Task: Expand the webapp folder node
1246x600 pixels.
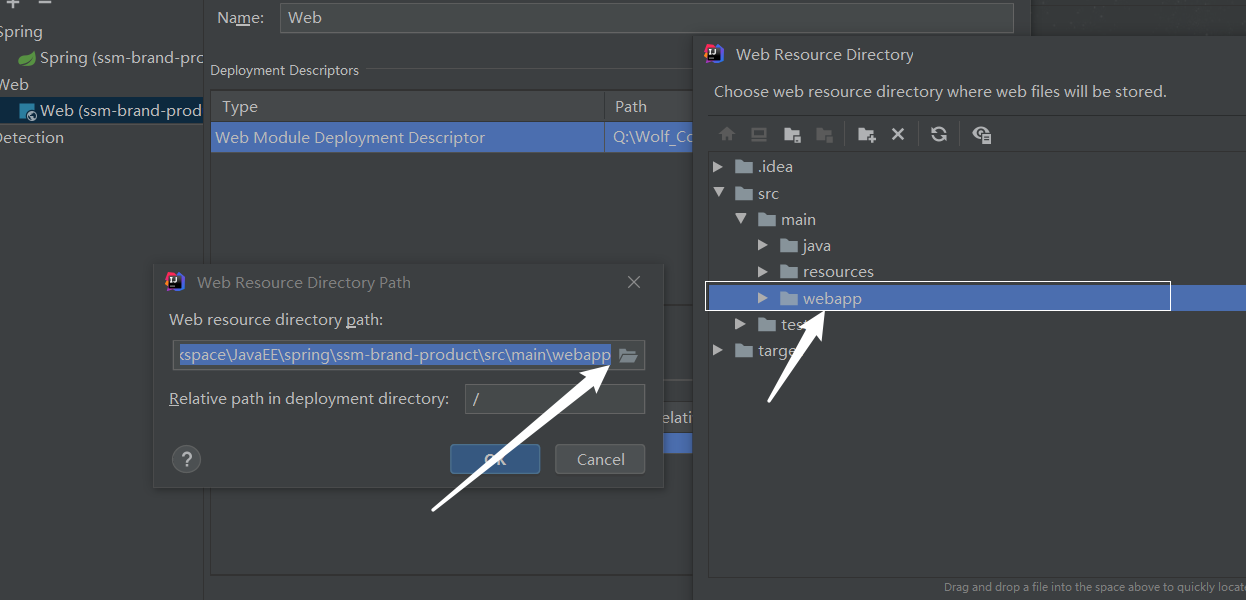Action: click(x=763, y=298)
